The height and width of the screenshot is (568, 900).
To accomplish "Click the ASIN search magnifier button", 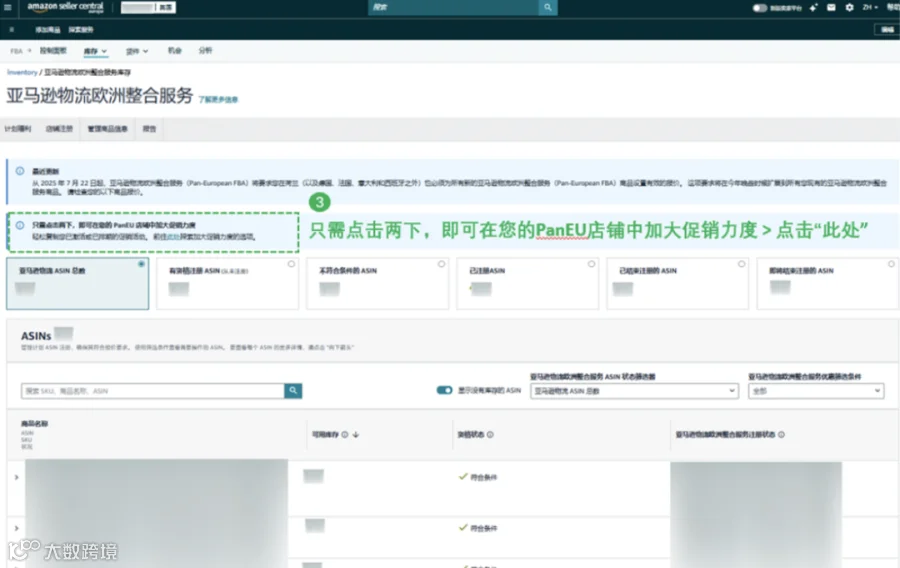I will coord(293,391).
